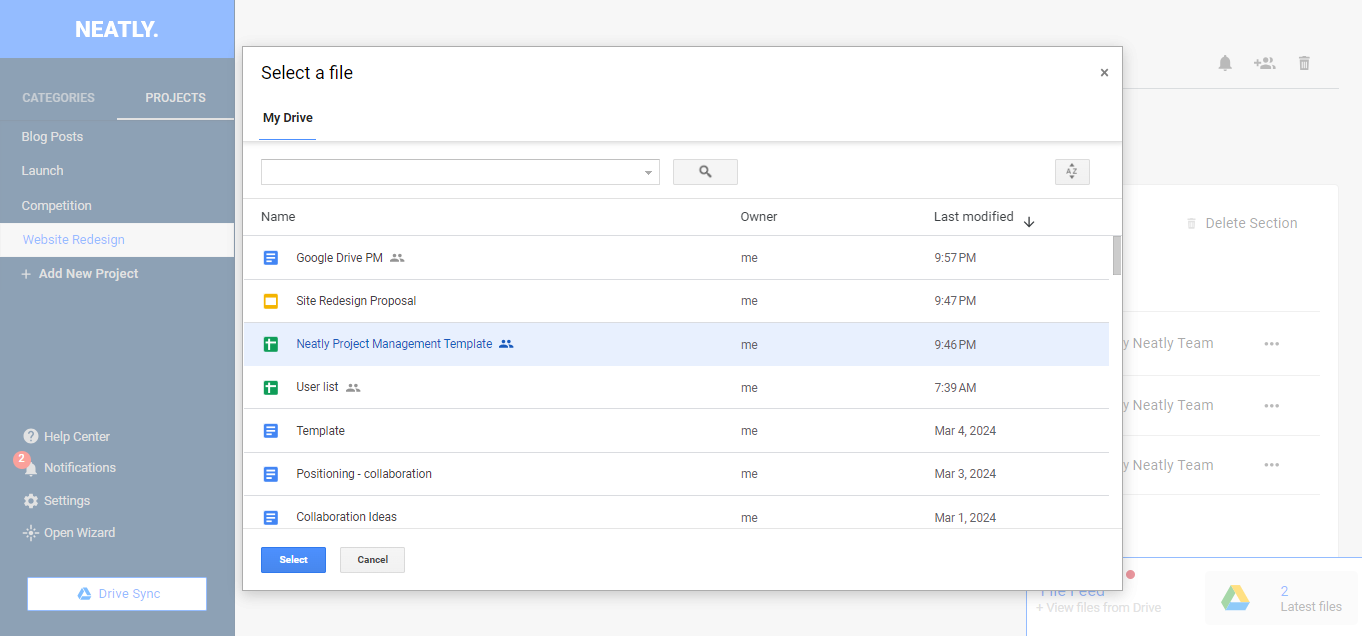Screen dimensions: 1362x636
Task: Click the Sheets icon beside User list
Action: 270,388
